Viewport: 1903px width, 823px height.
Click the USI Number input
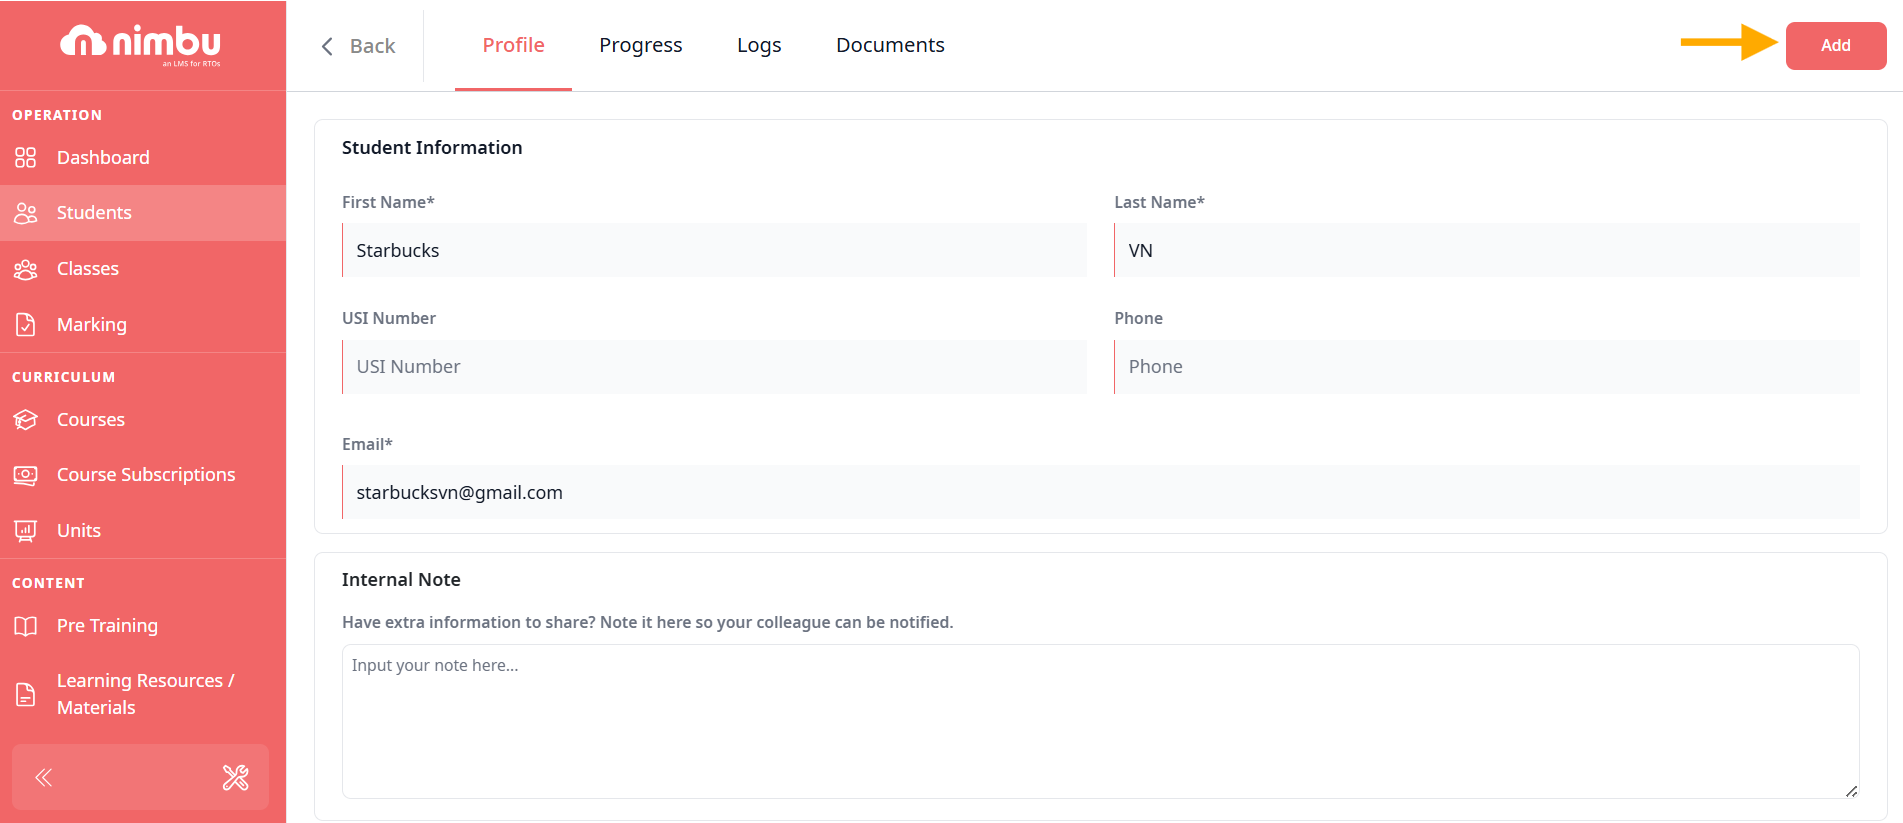click(714, 367)
